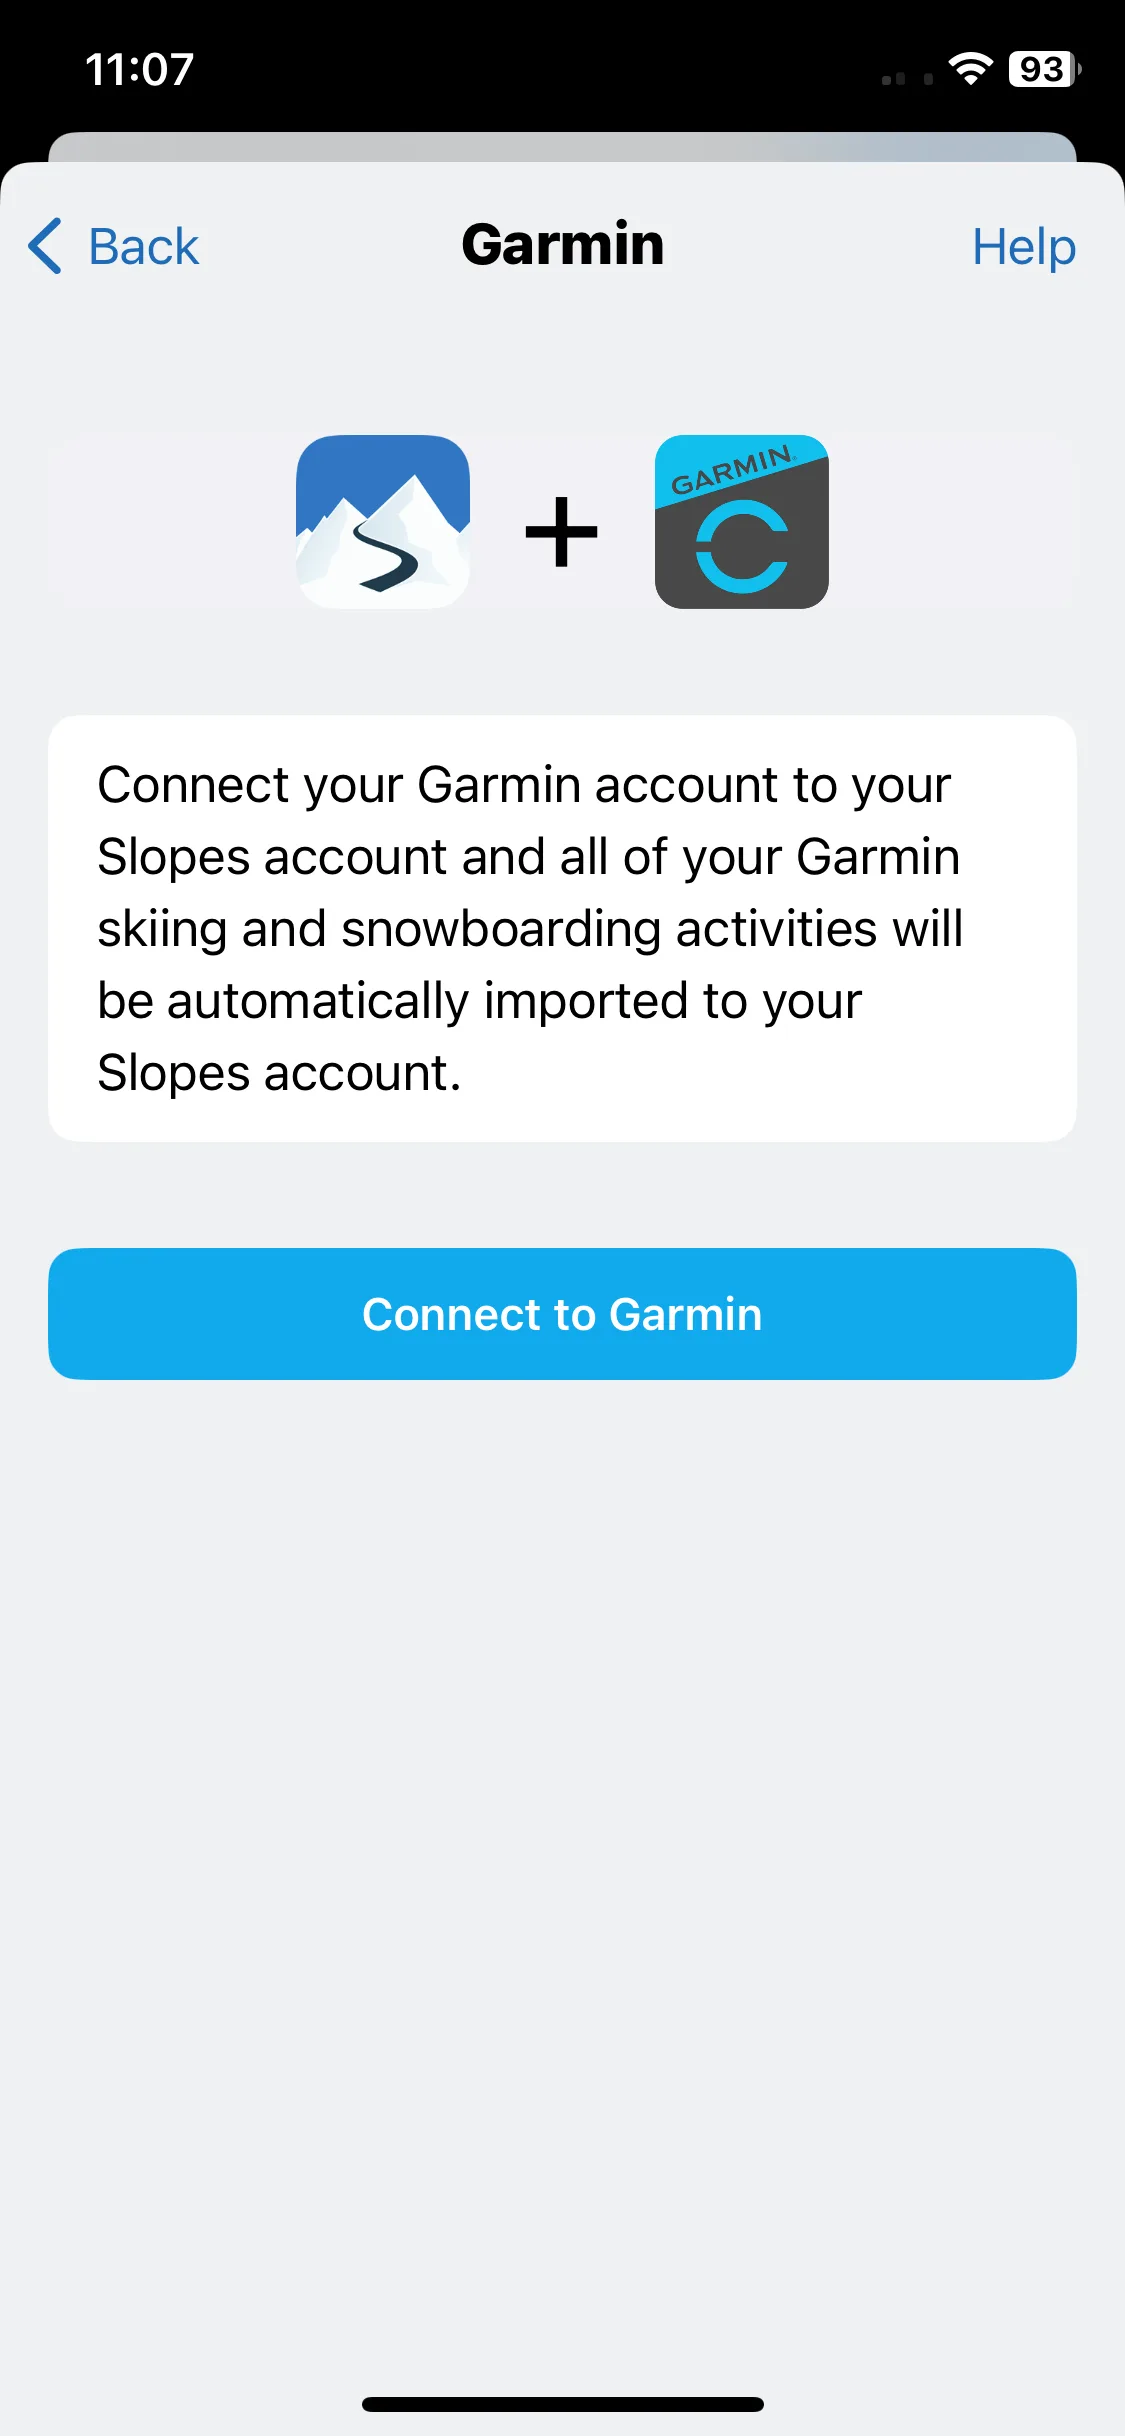This screenshot has width=1125, height=2436.
Task: Tap the 11:07 clock in status bar
Action: (x=140, y=69)
